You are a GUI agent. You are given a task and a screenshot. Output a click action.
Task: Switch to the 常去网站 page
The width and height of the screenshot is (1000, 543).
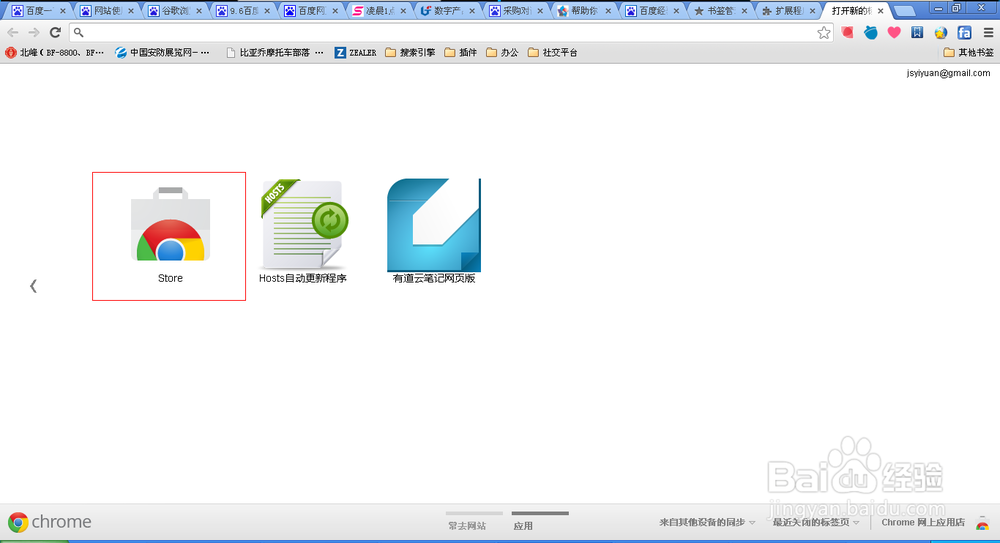[x=467, y=526]
